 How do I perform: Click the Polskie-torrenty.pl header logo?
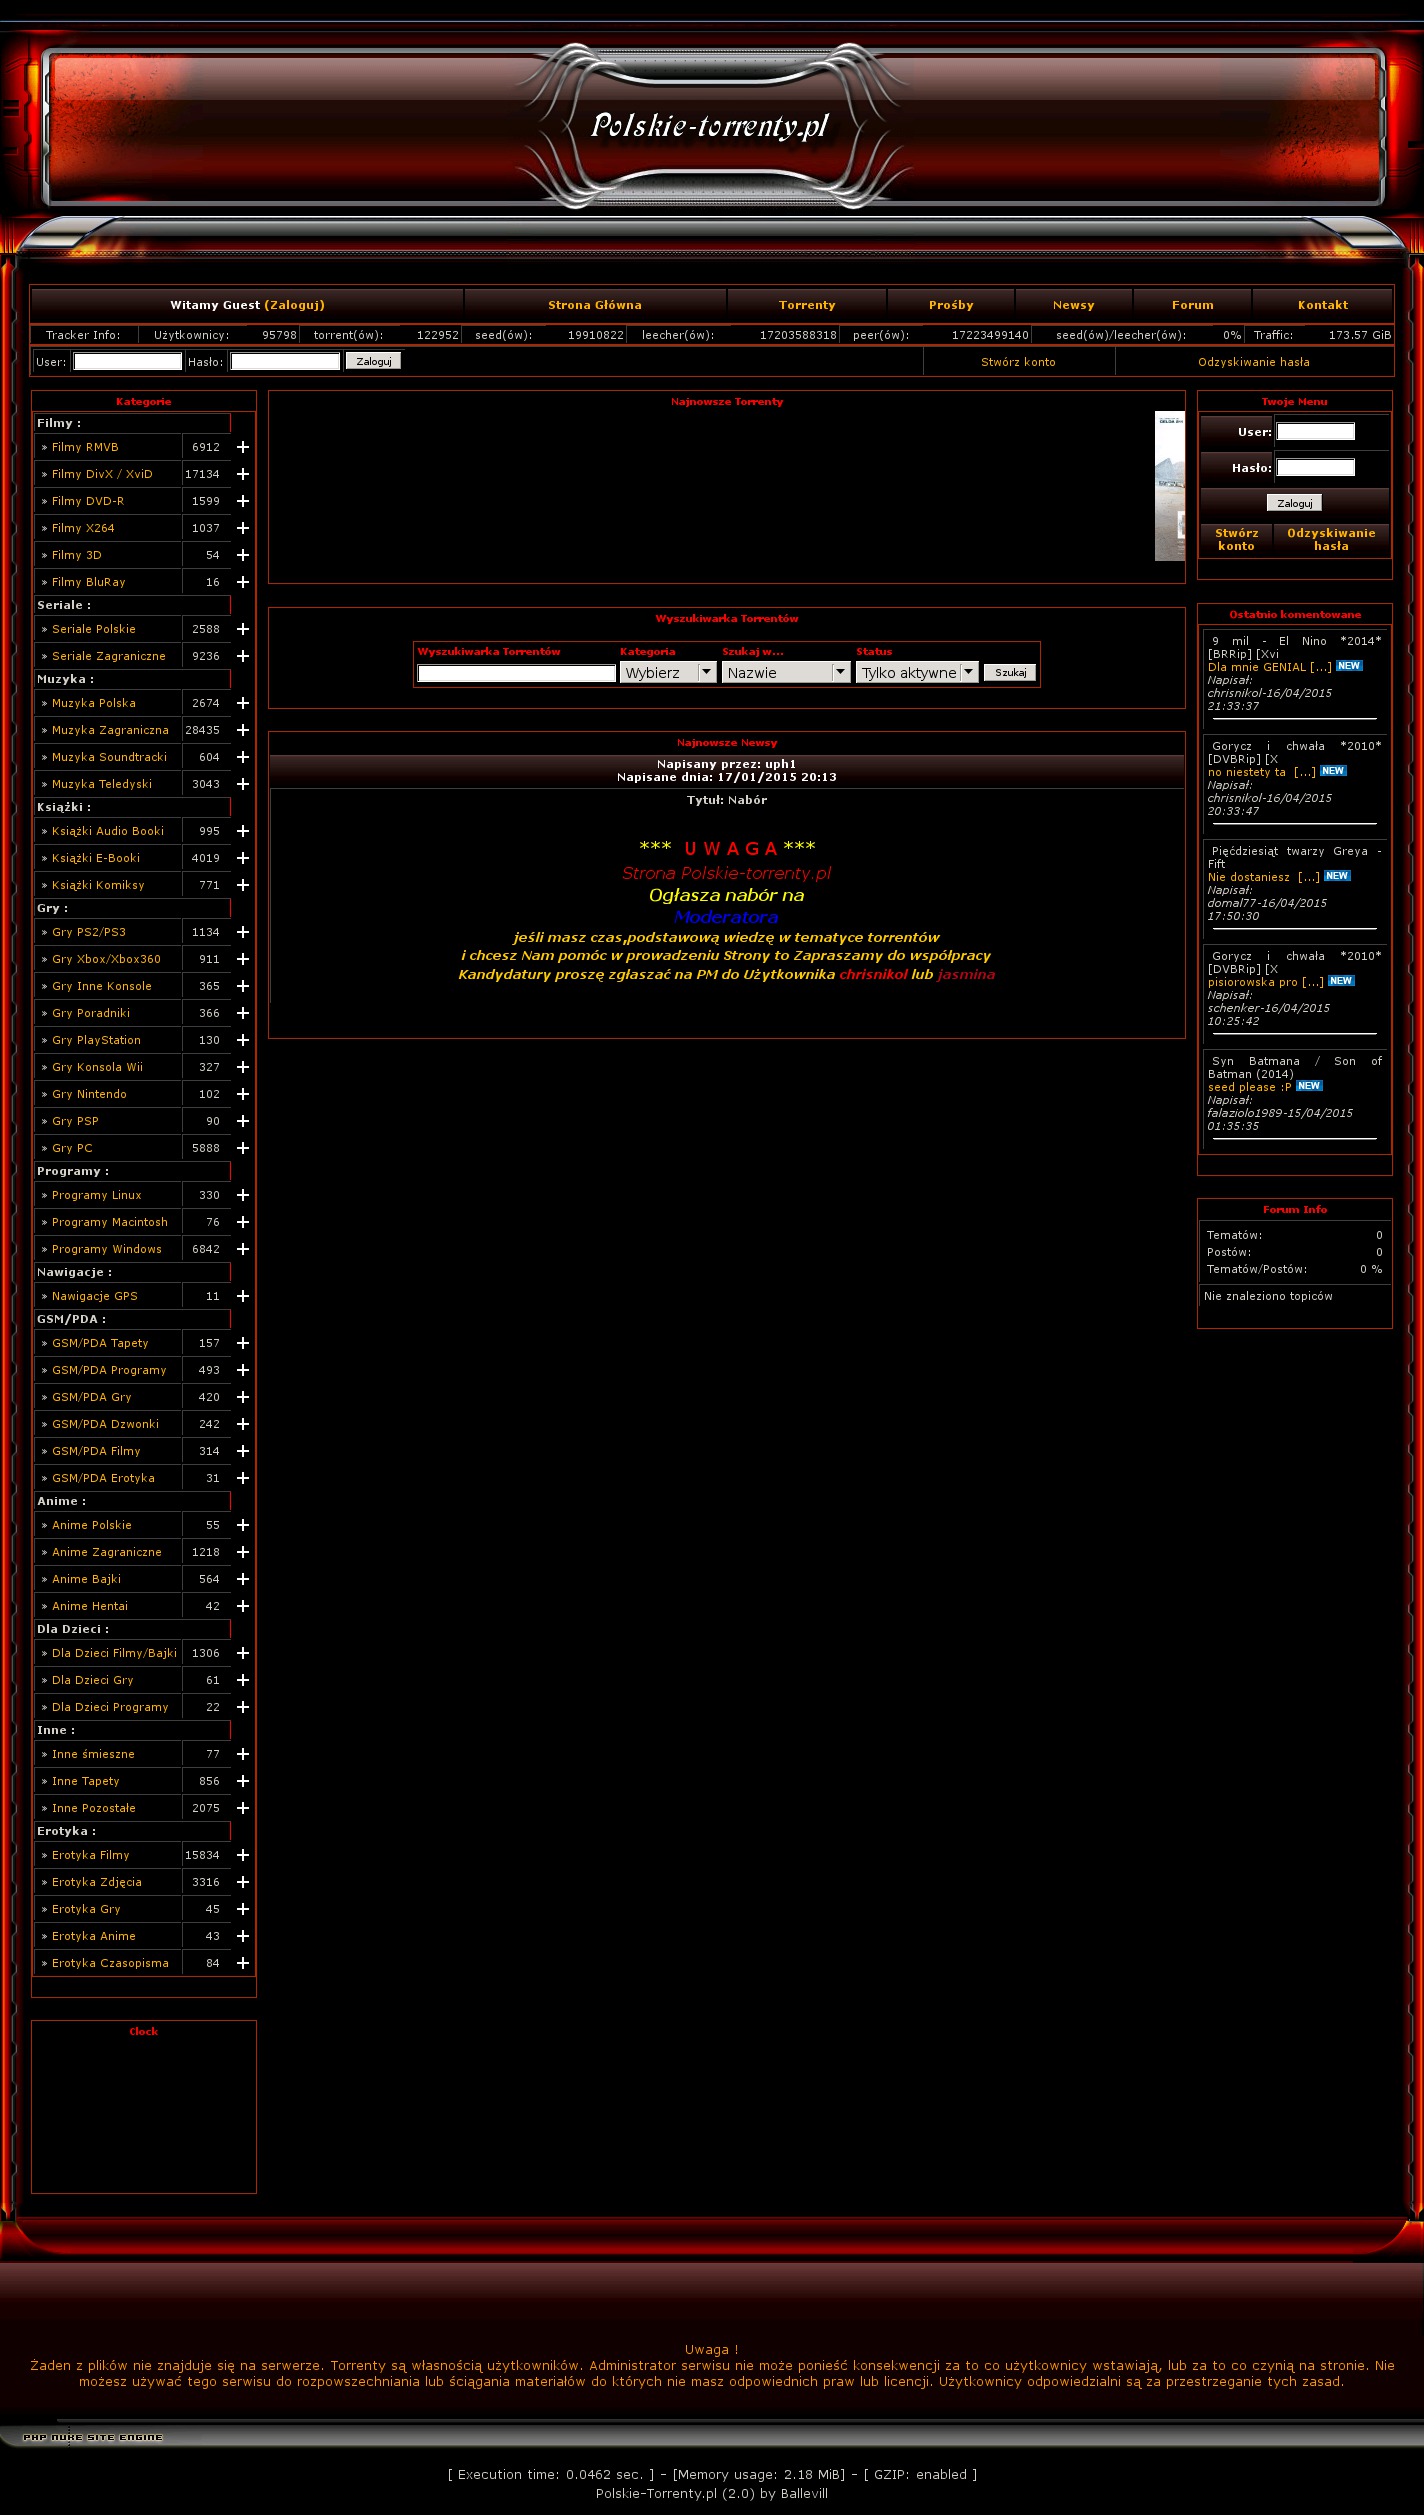pyautogui.click(x=711, y=126)
